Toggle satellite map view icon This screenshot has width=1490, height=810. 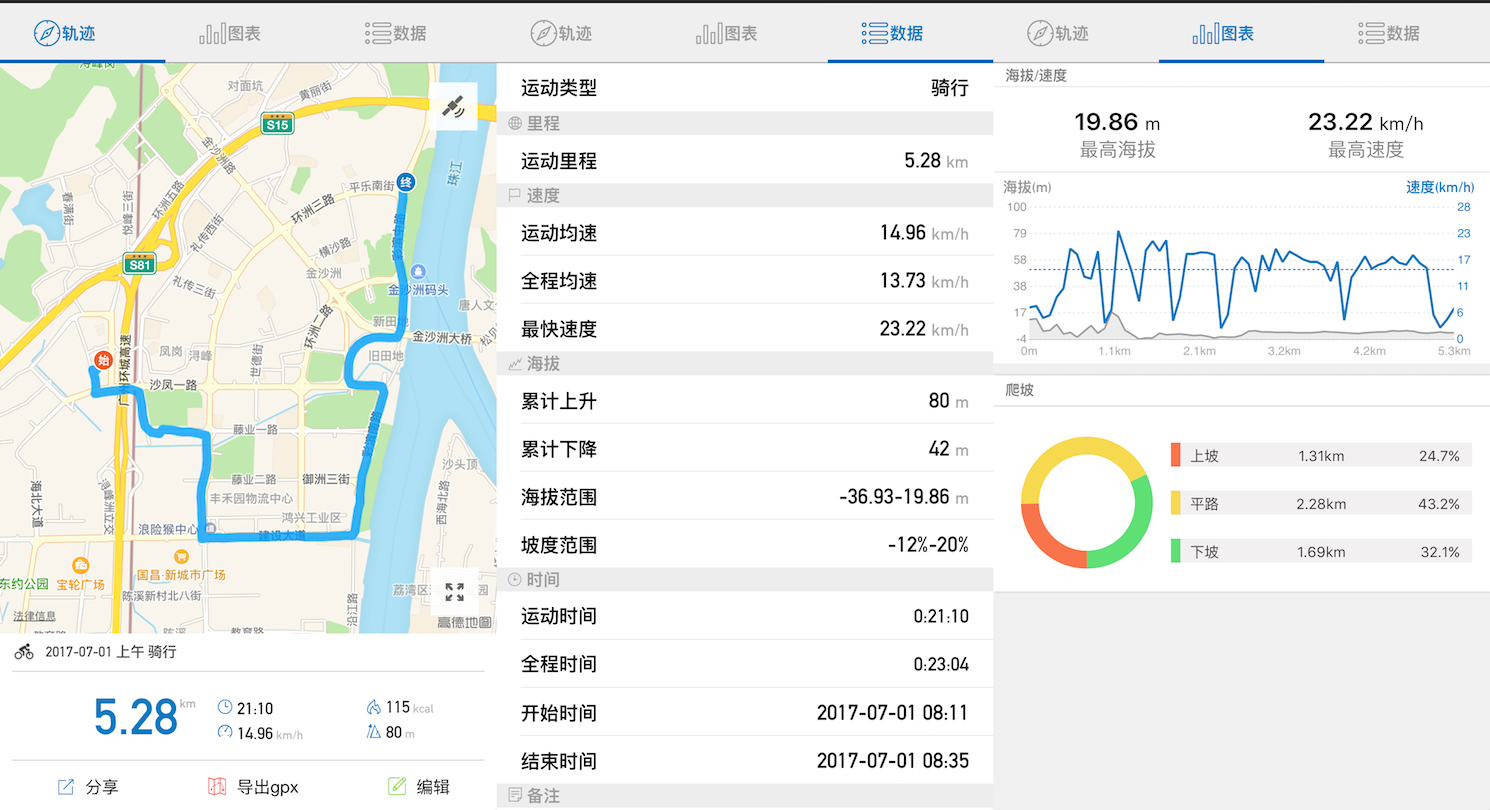tap(454, 106)
